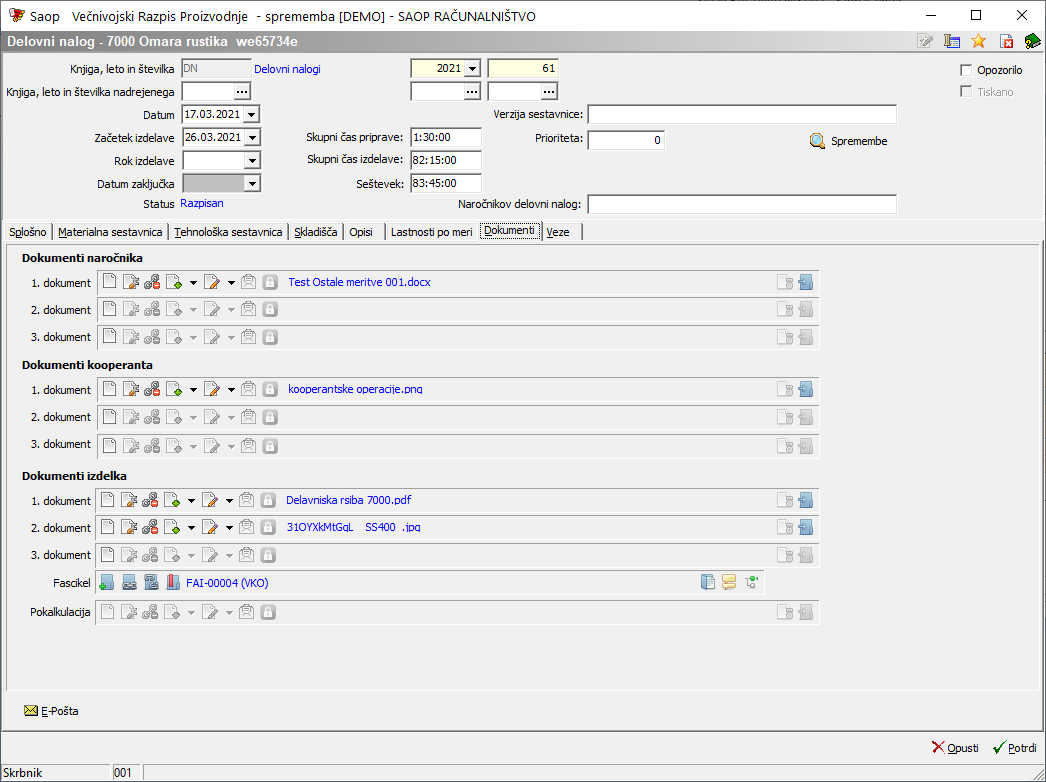The width and height of the screenshot is (1046, 782).
Task: Click the blue documents icon at right of Fascikel row
Action: [x=708, y=582]
